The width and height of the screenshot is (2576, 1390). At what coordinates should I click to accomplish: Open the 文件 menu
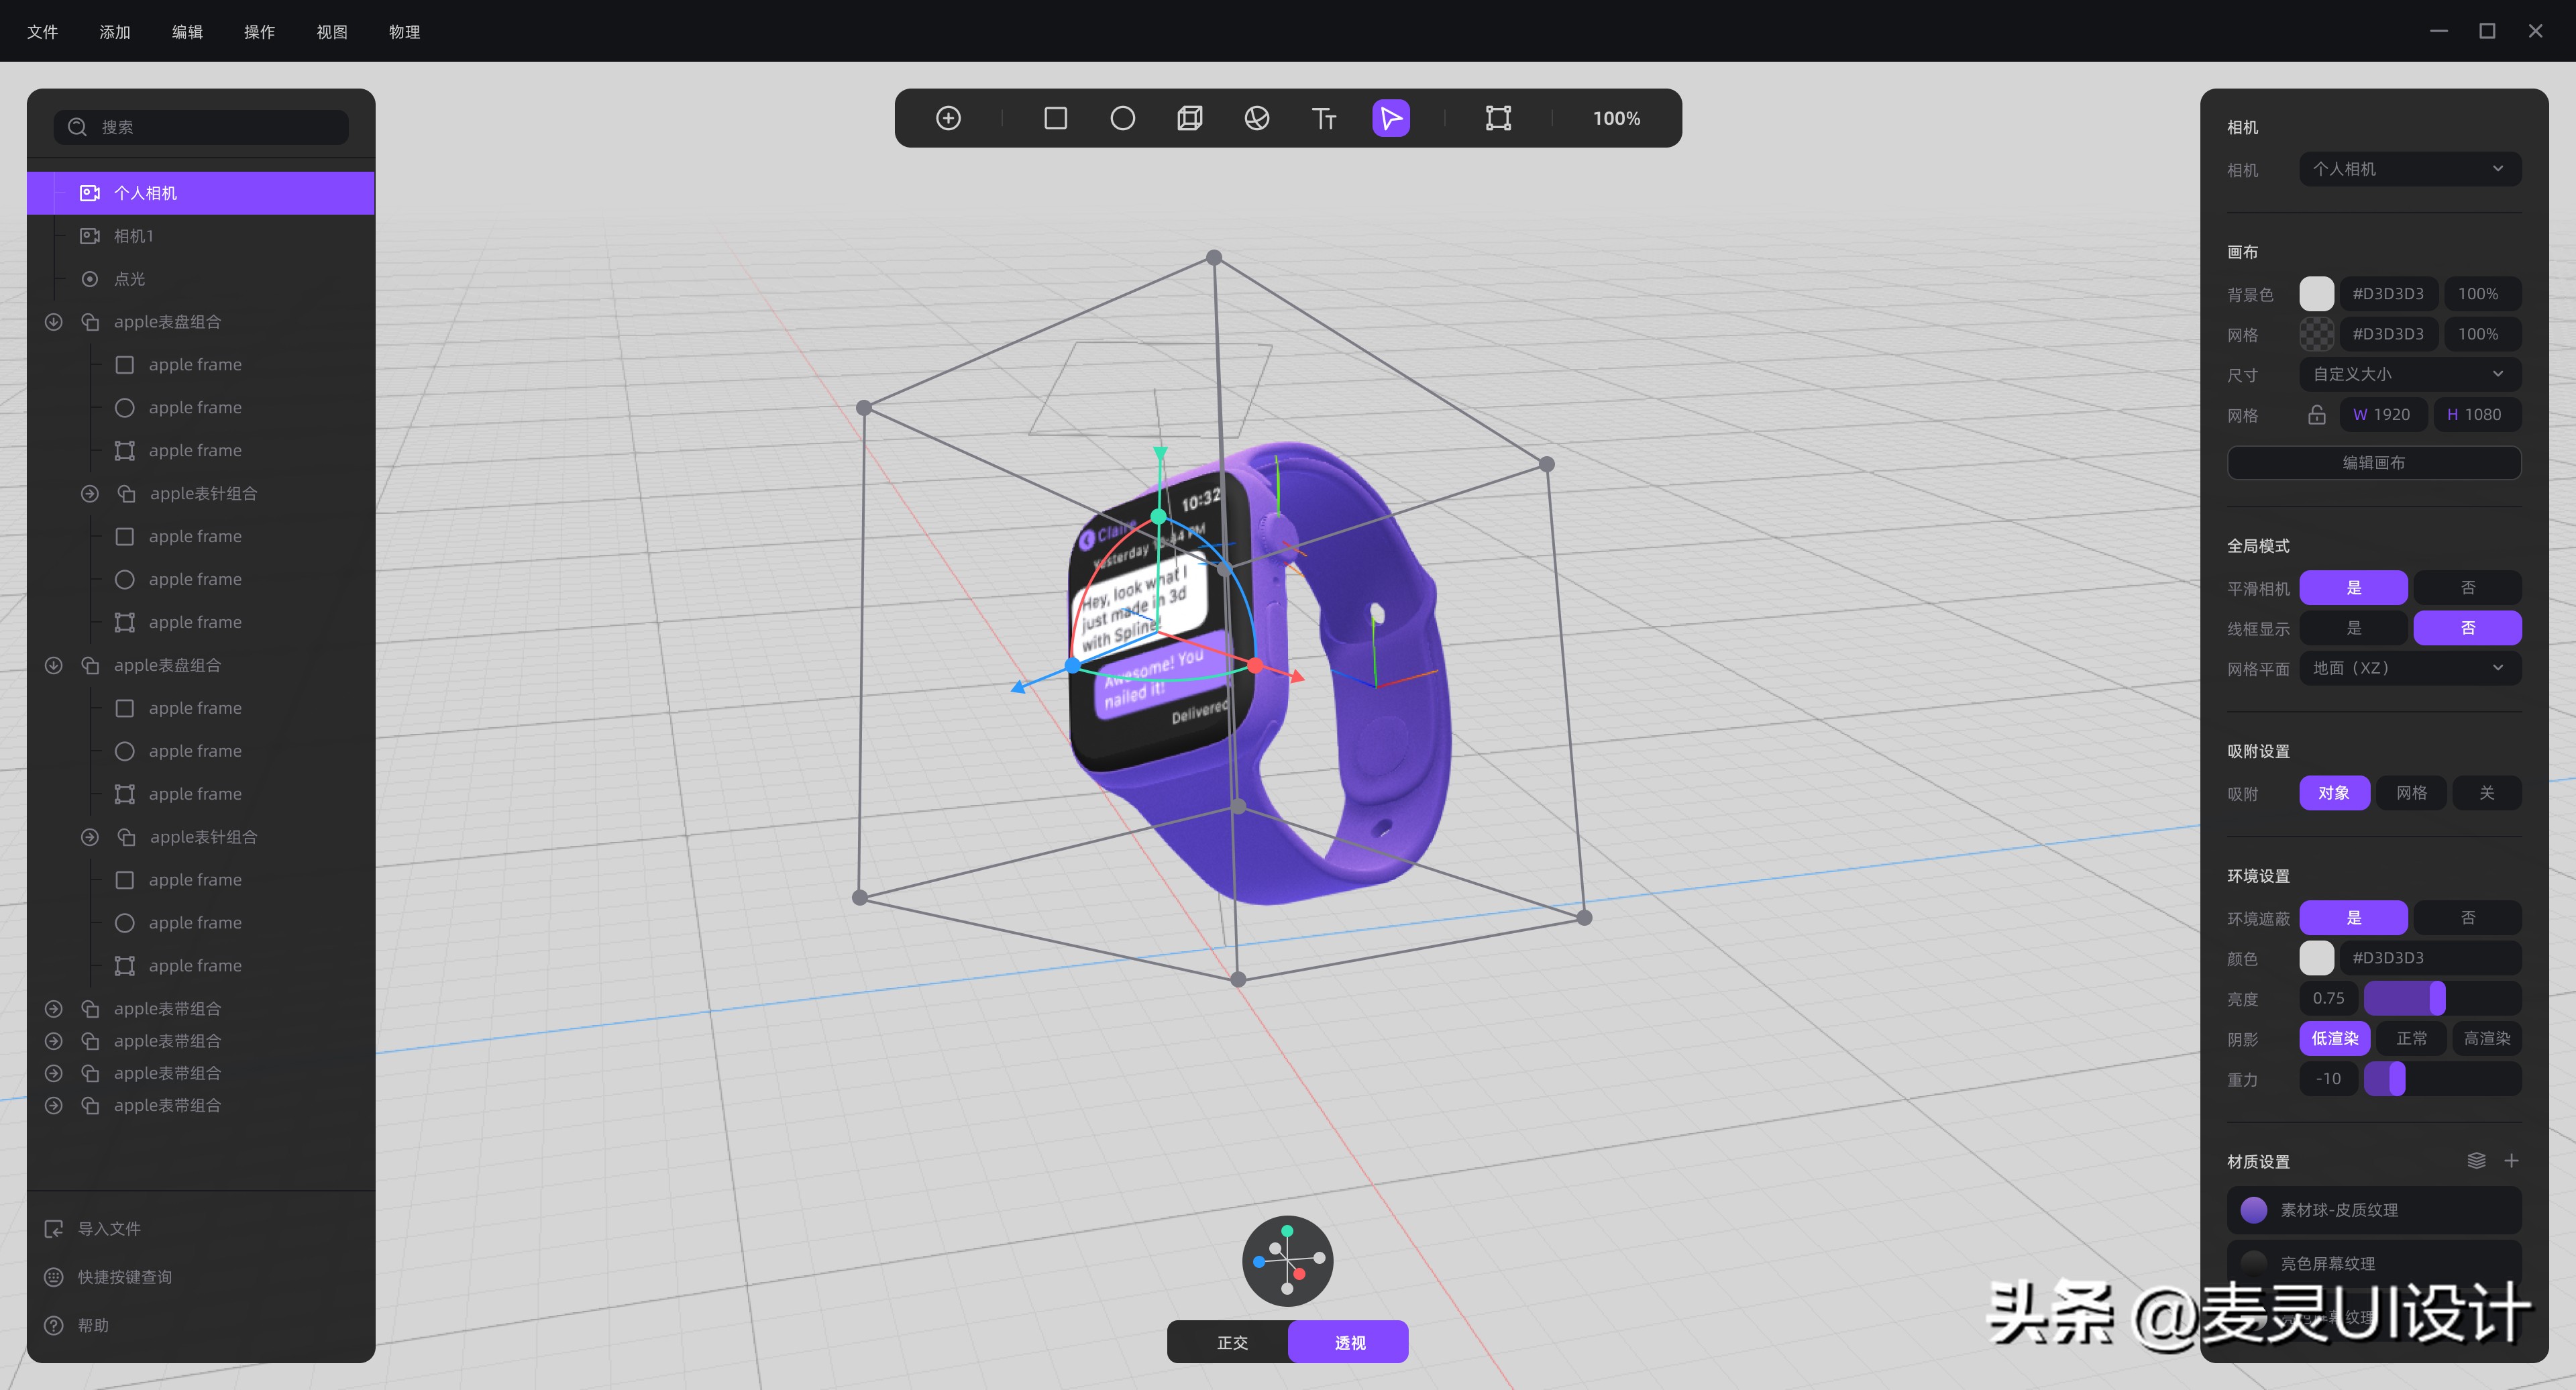(x=42, y=32)
